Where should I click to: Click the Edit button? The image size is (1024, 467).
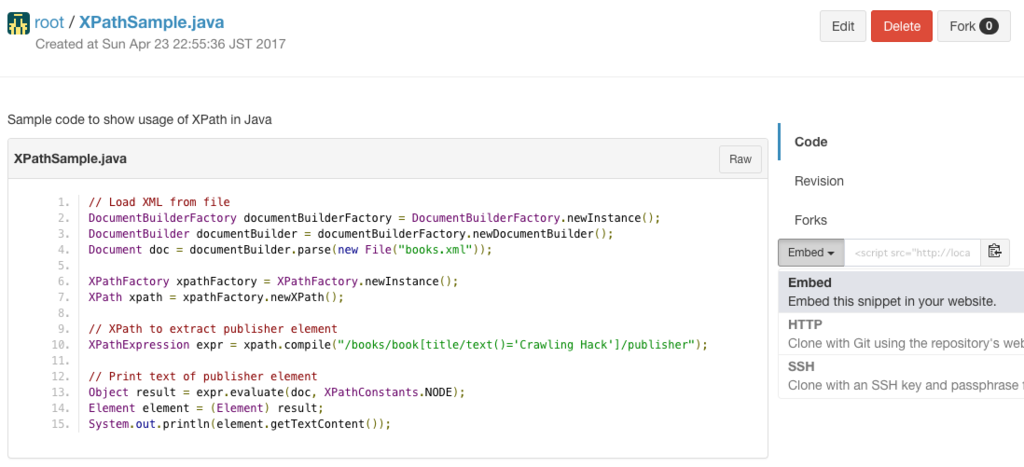click(x=843, y=26)
